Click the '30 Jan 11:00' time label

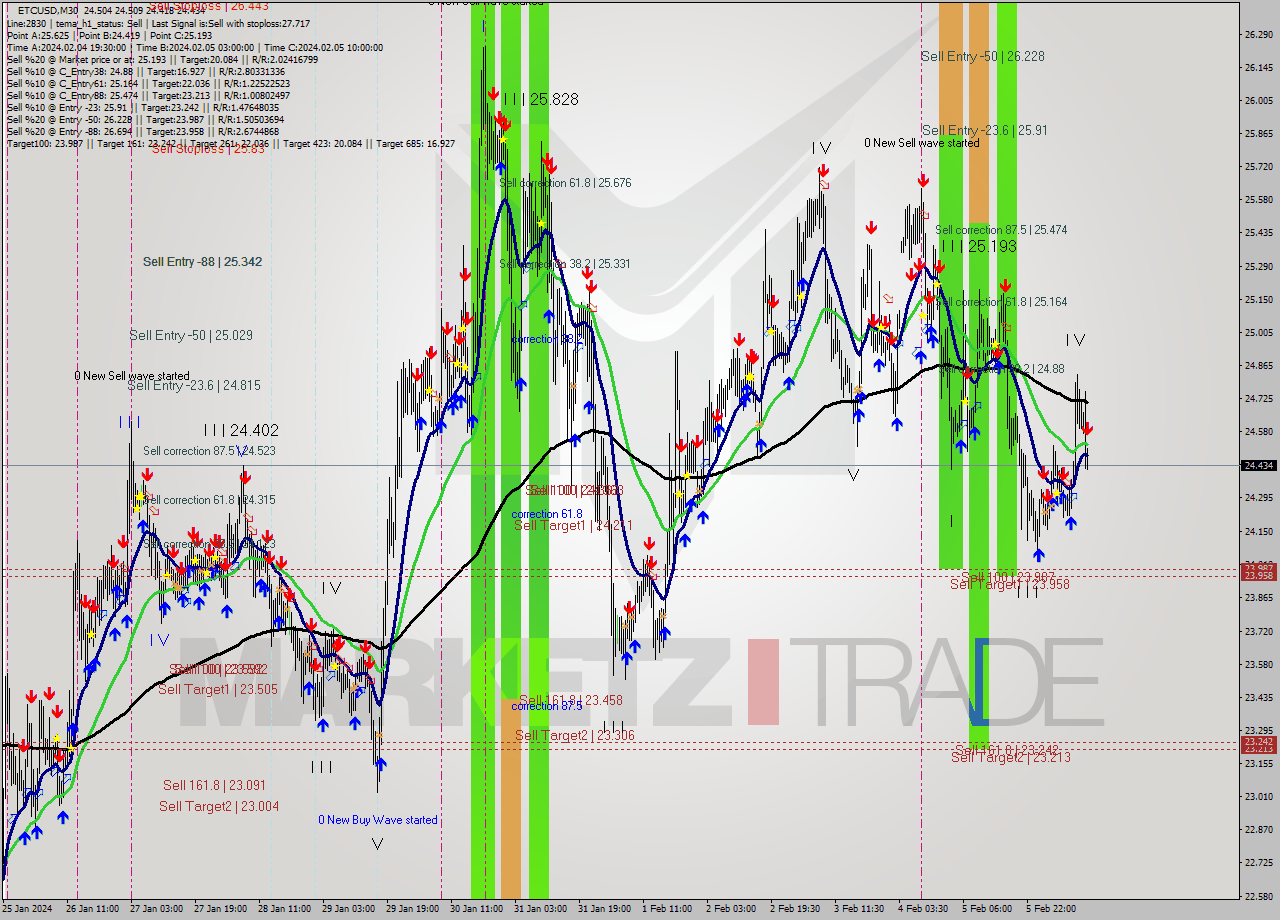(x=476, y=909)
